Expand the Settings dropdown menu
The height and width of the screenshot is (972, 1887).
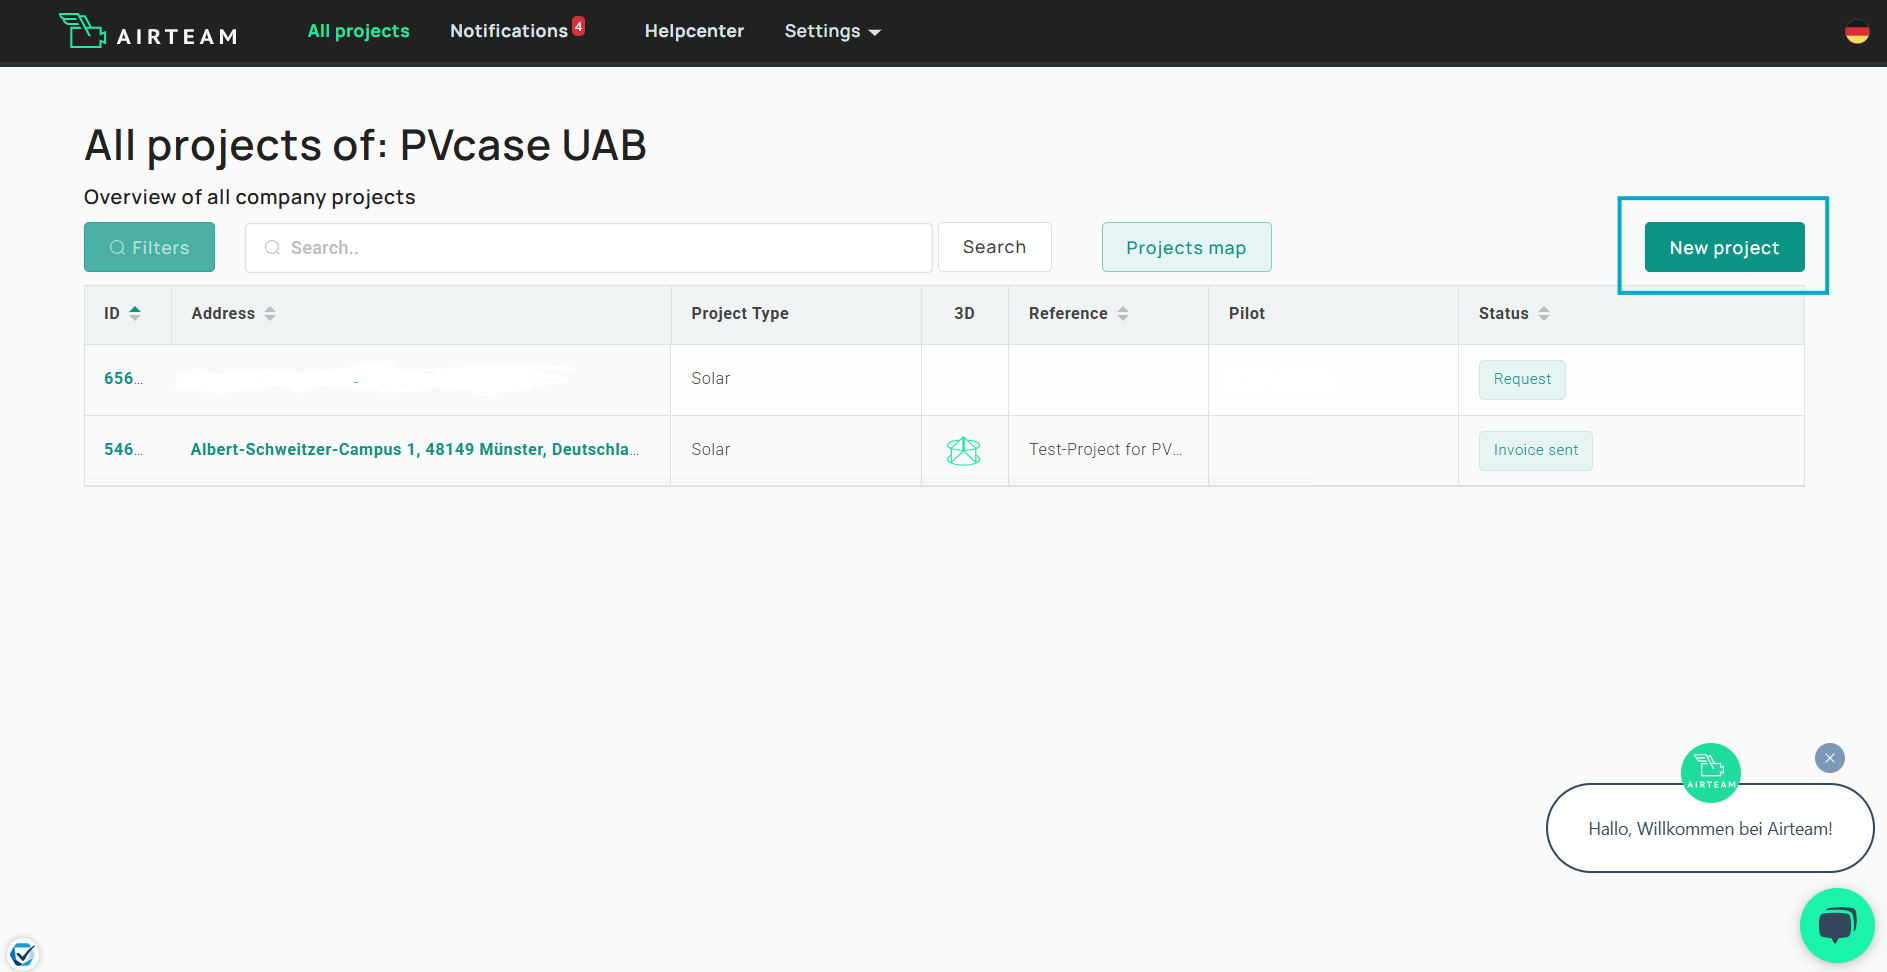[x=832, y=31]
